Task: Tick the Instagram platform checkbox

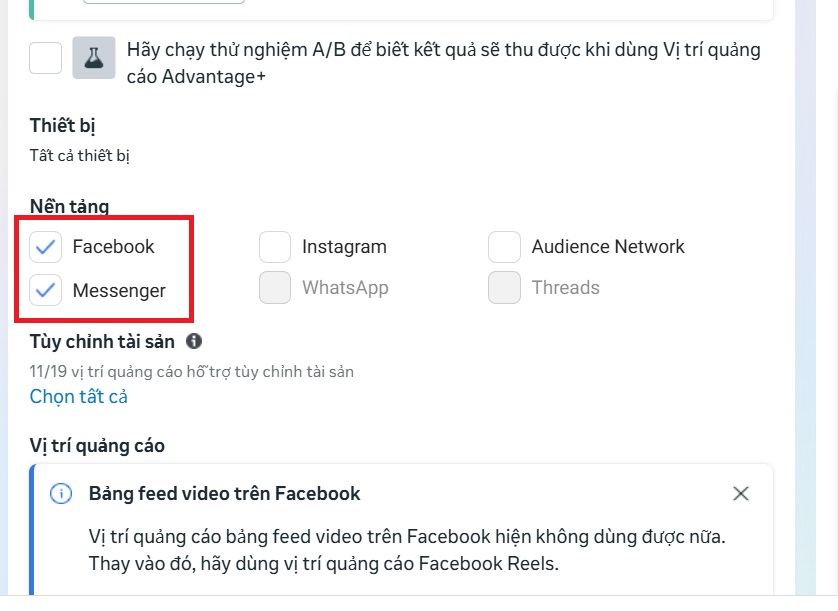Action: coord(275,246)
